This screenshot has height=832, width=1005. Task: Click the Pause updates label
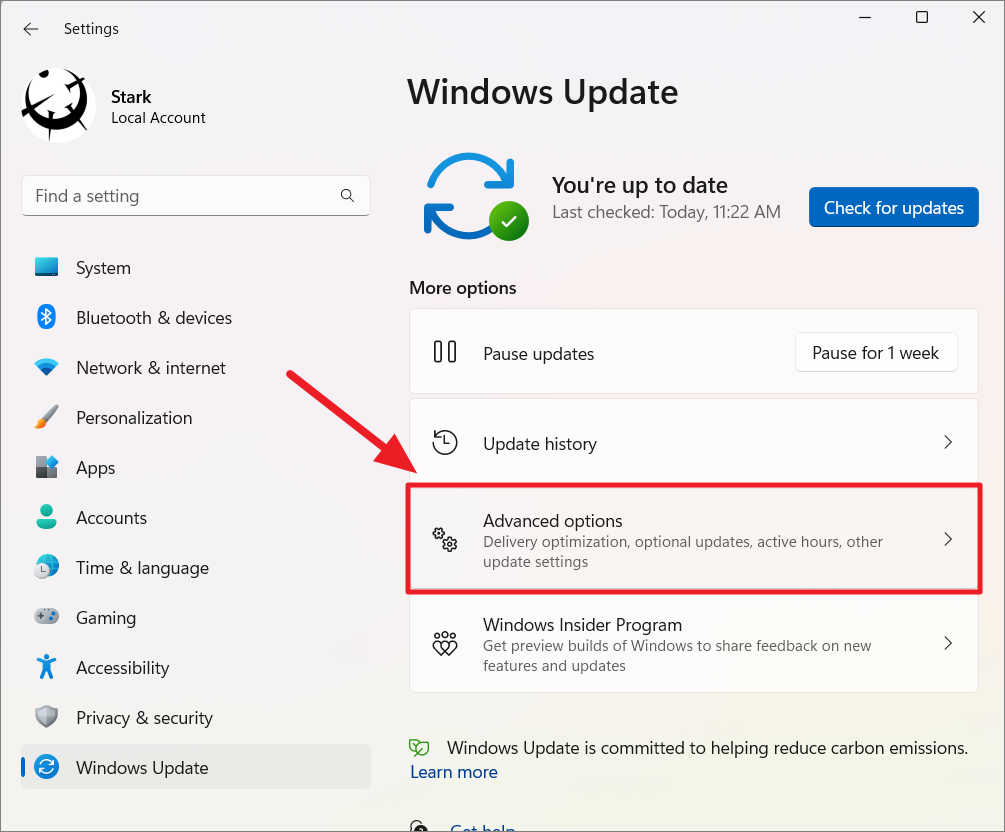point(538,354)
